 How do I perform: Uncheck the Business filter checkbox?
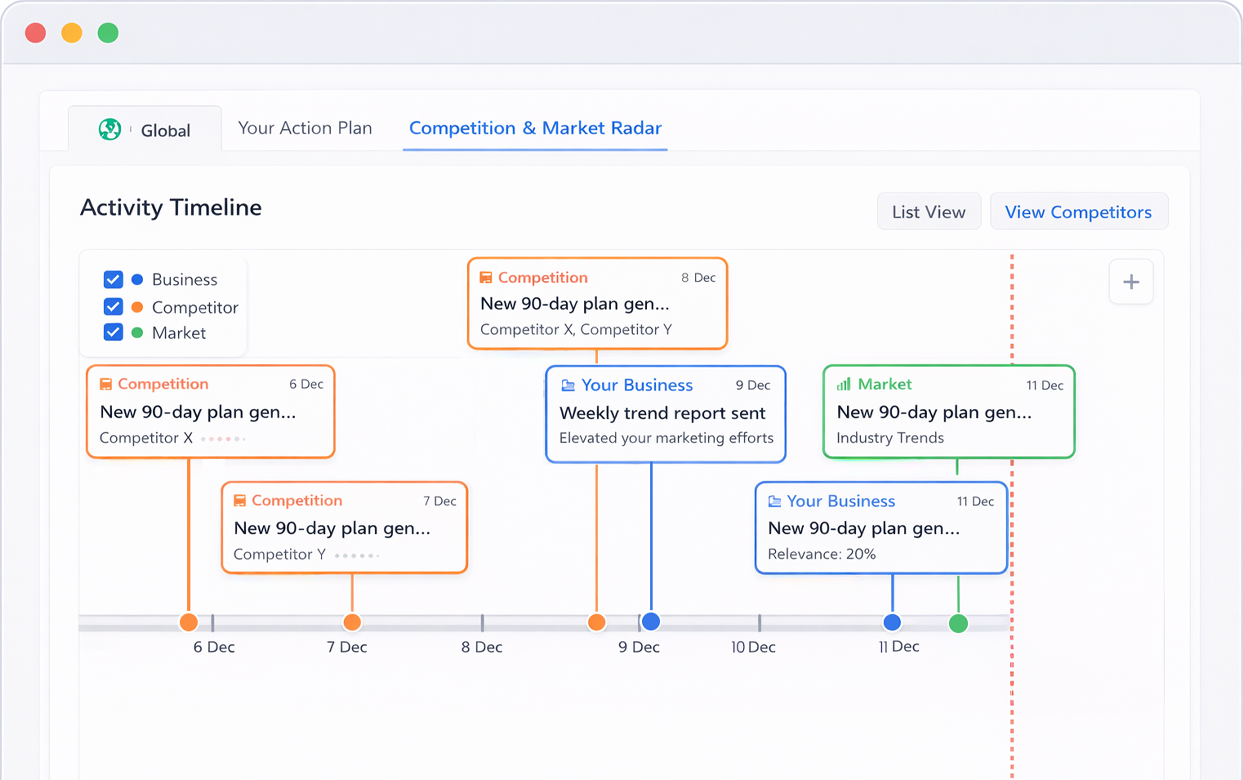pyautogui.click(x=113, y=279)
